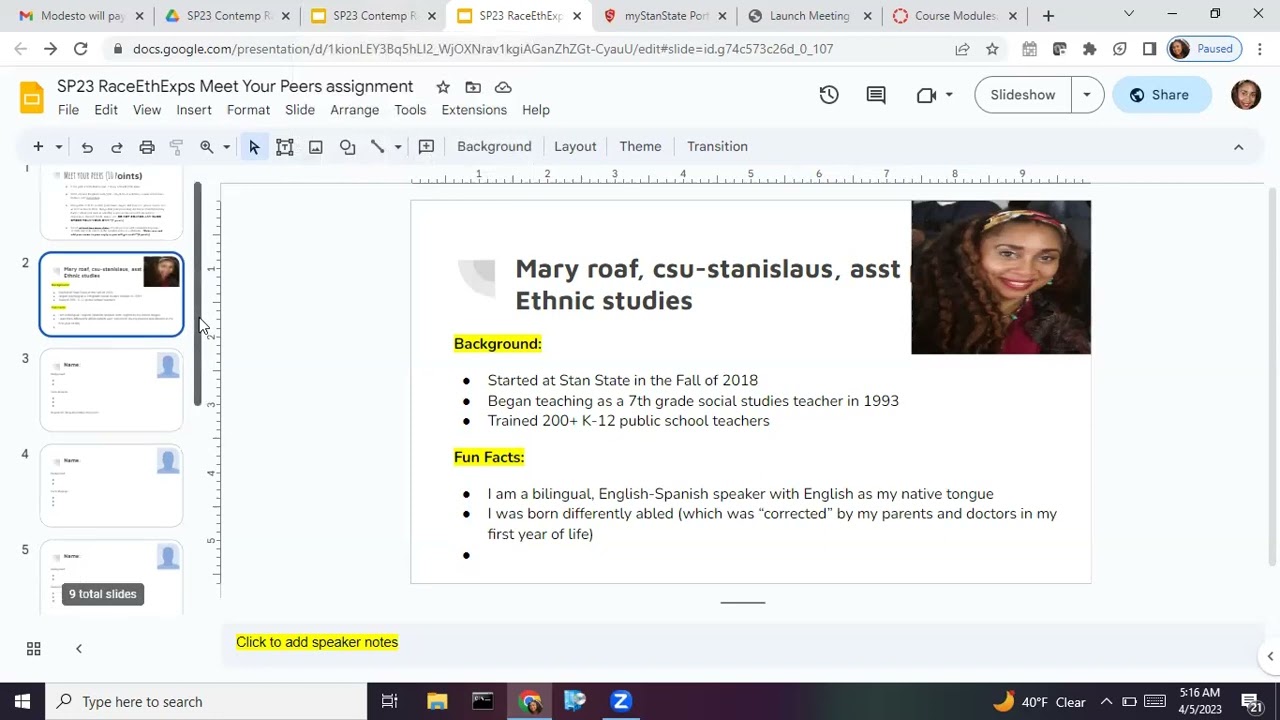Open the comment history panel
Viewport: 1280px width, 720px height.
[876, 95]
